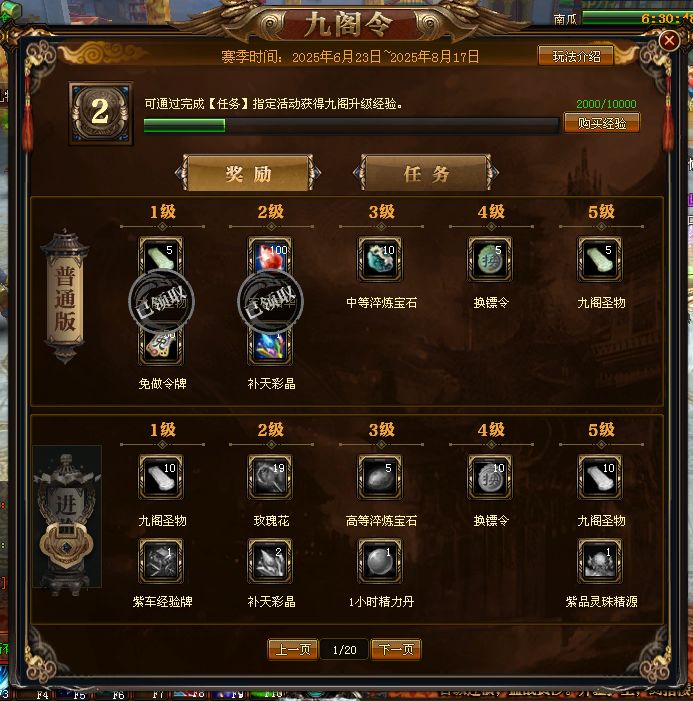Click the level 4 normal 换镖令 icon
693x701 pixels.
490,259
